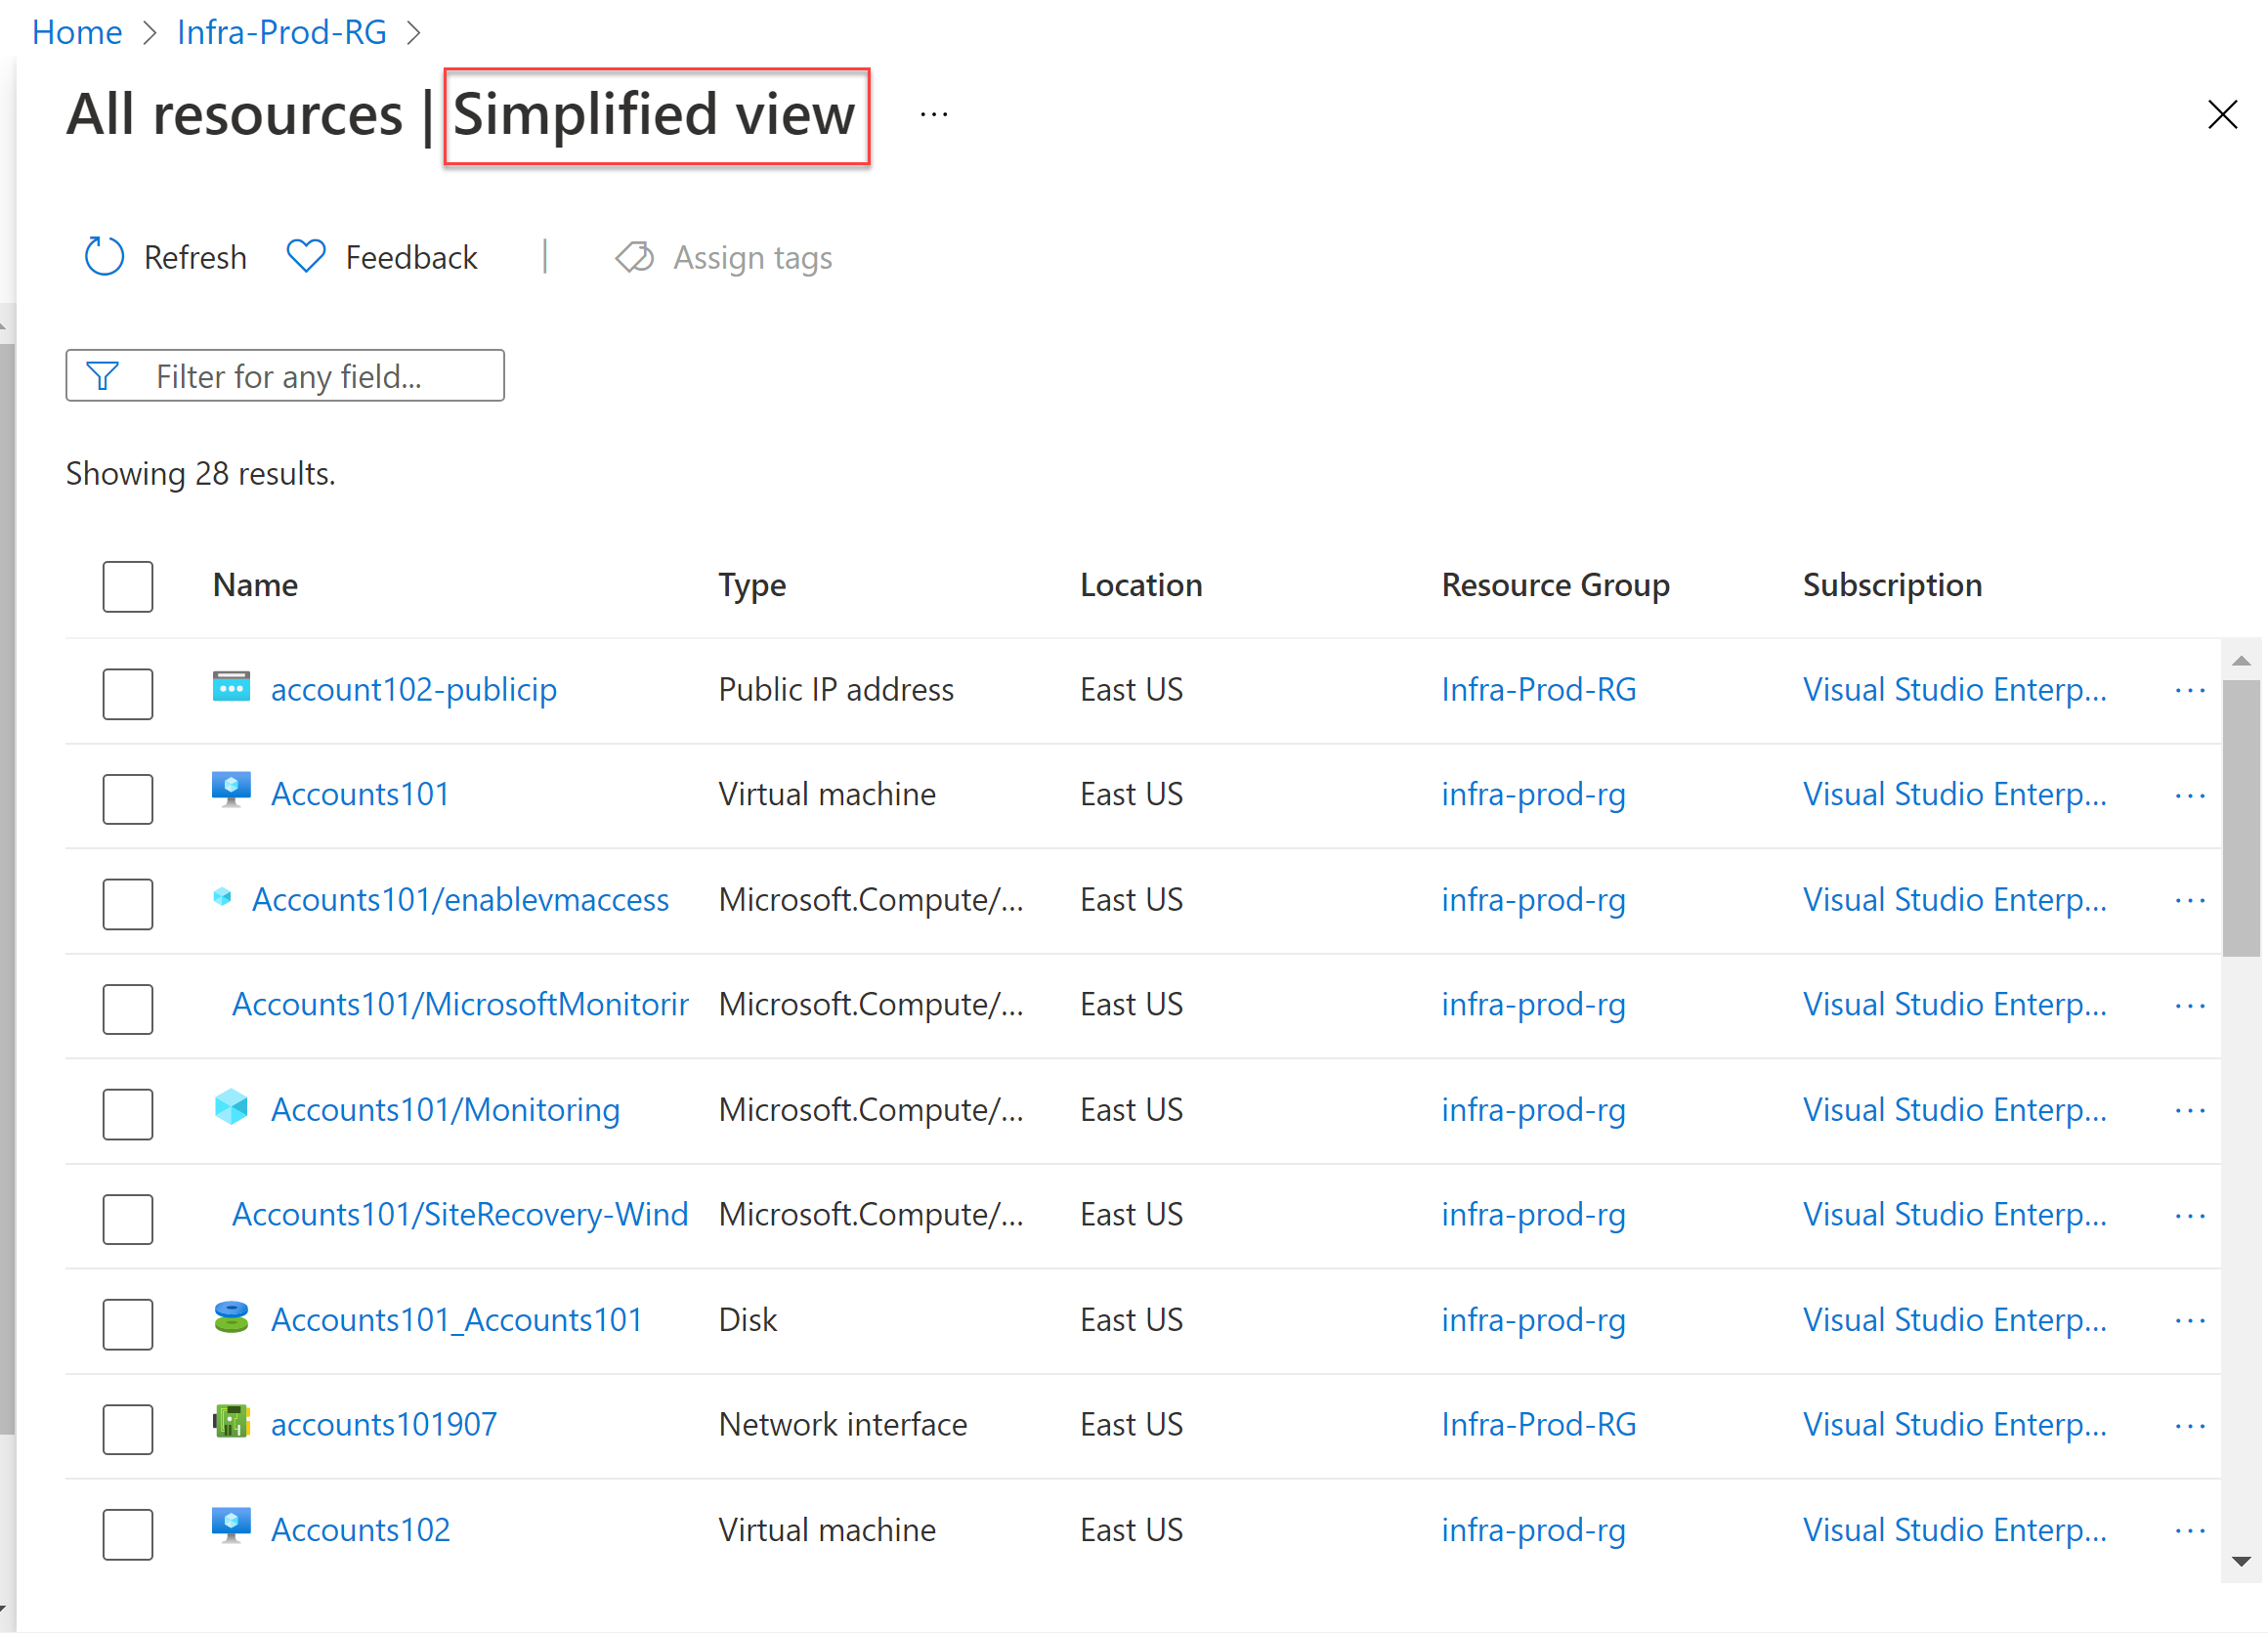Open the ellipsis menu beside Simplified view title
The width and height of the screenshot is (2268, 1633).
tap(934, 115)
